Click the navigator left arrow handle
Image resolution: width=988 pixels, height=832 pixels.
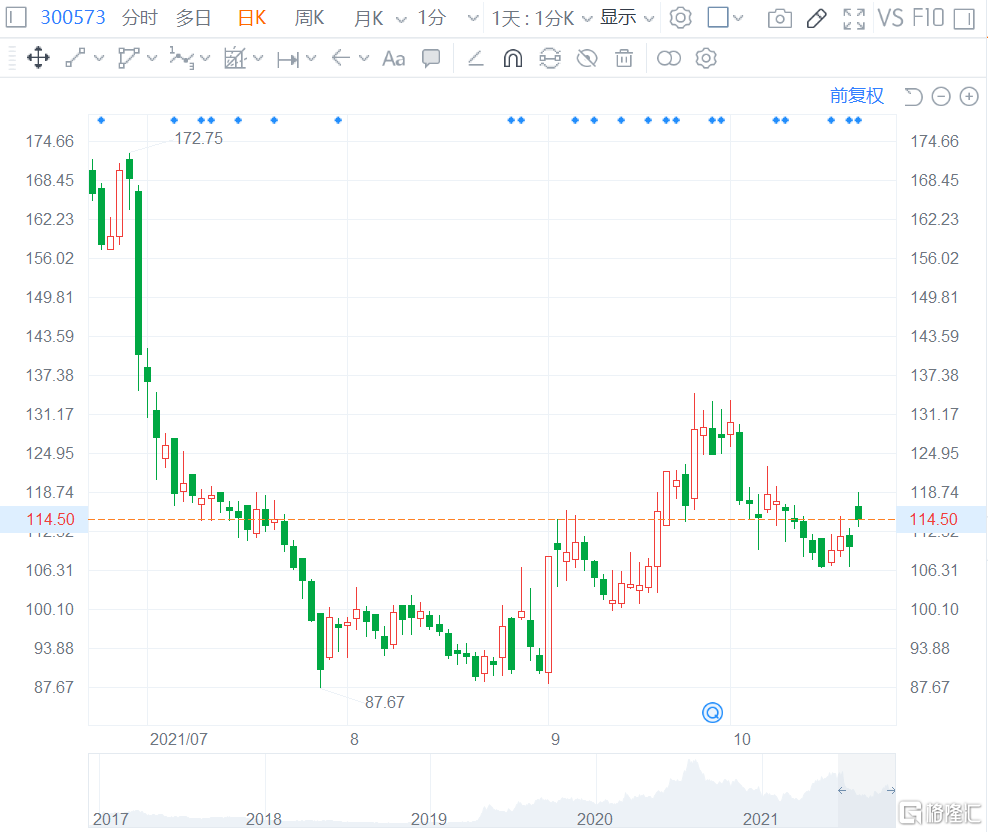842,790
